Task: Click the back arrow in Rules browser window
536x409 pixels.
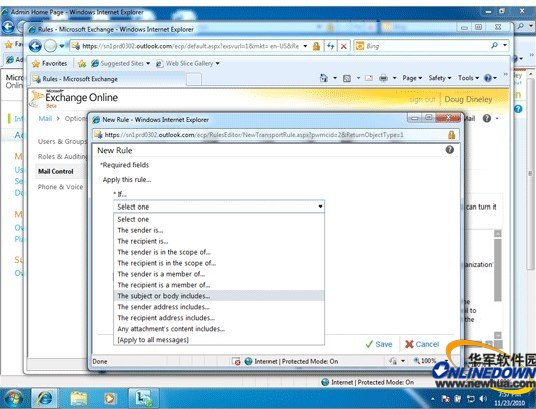Action: [x=35, y=46]
